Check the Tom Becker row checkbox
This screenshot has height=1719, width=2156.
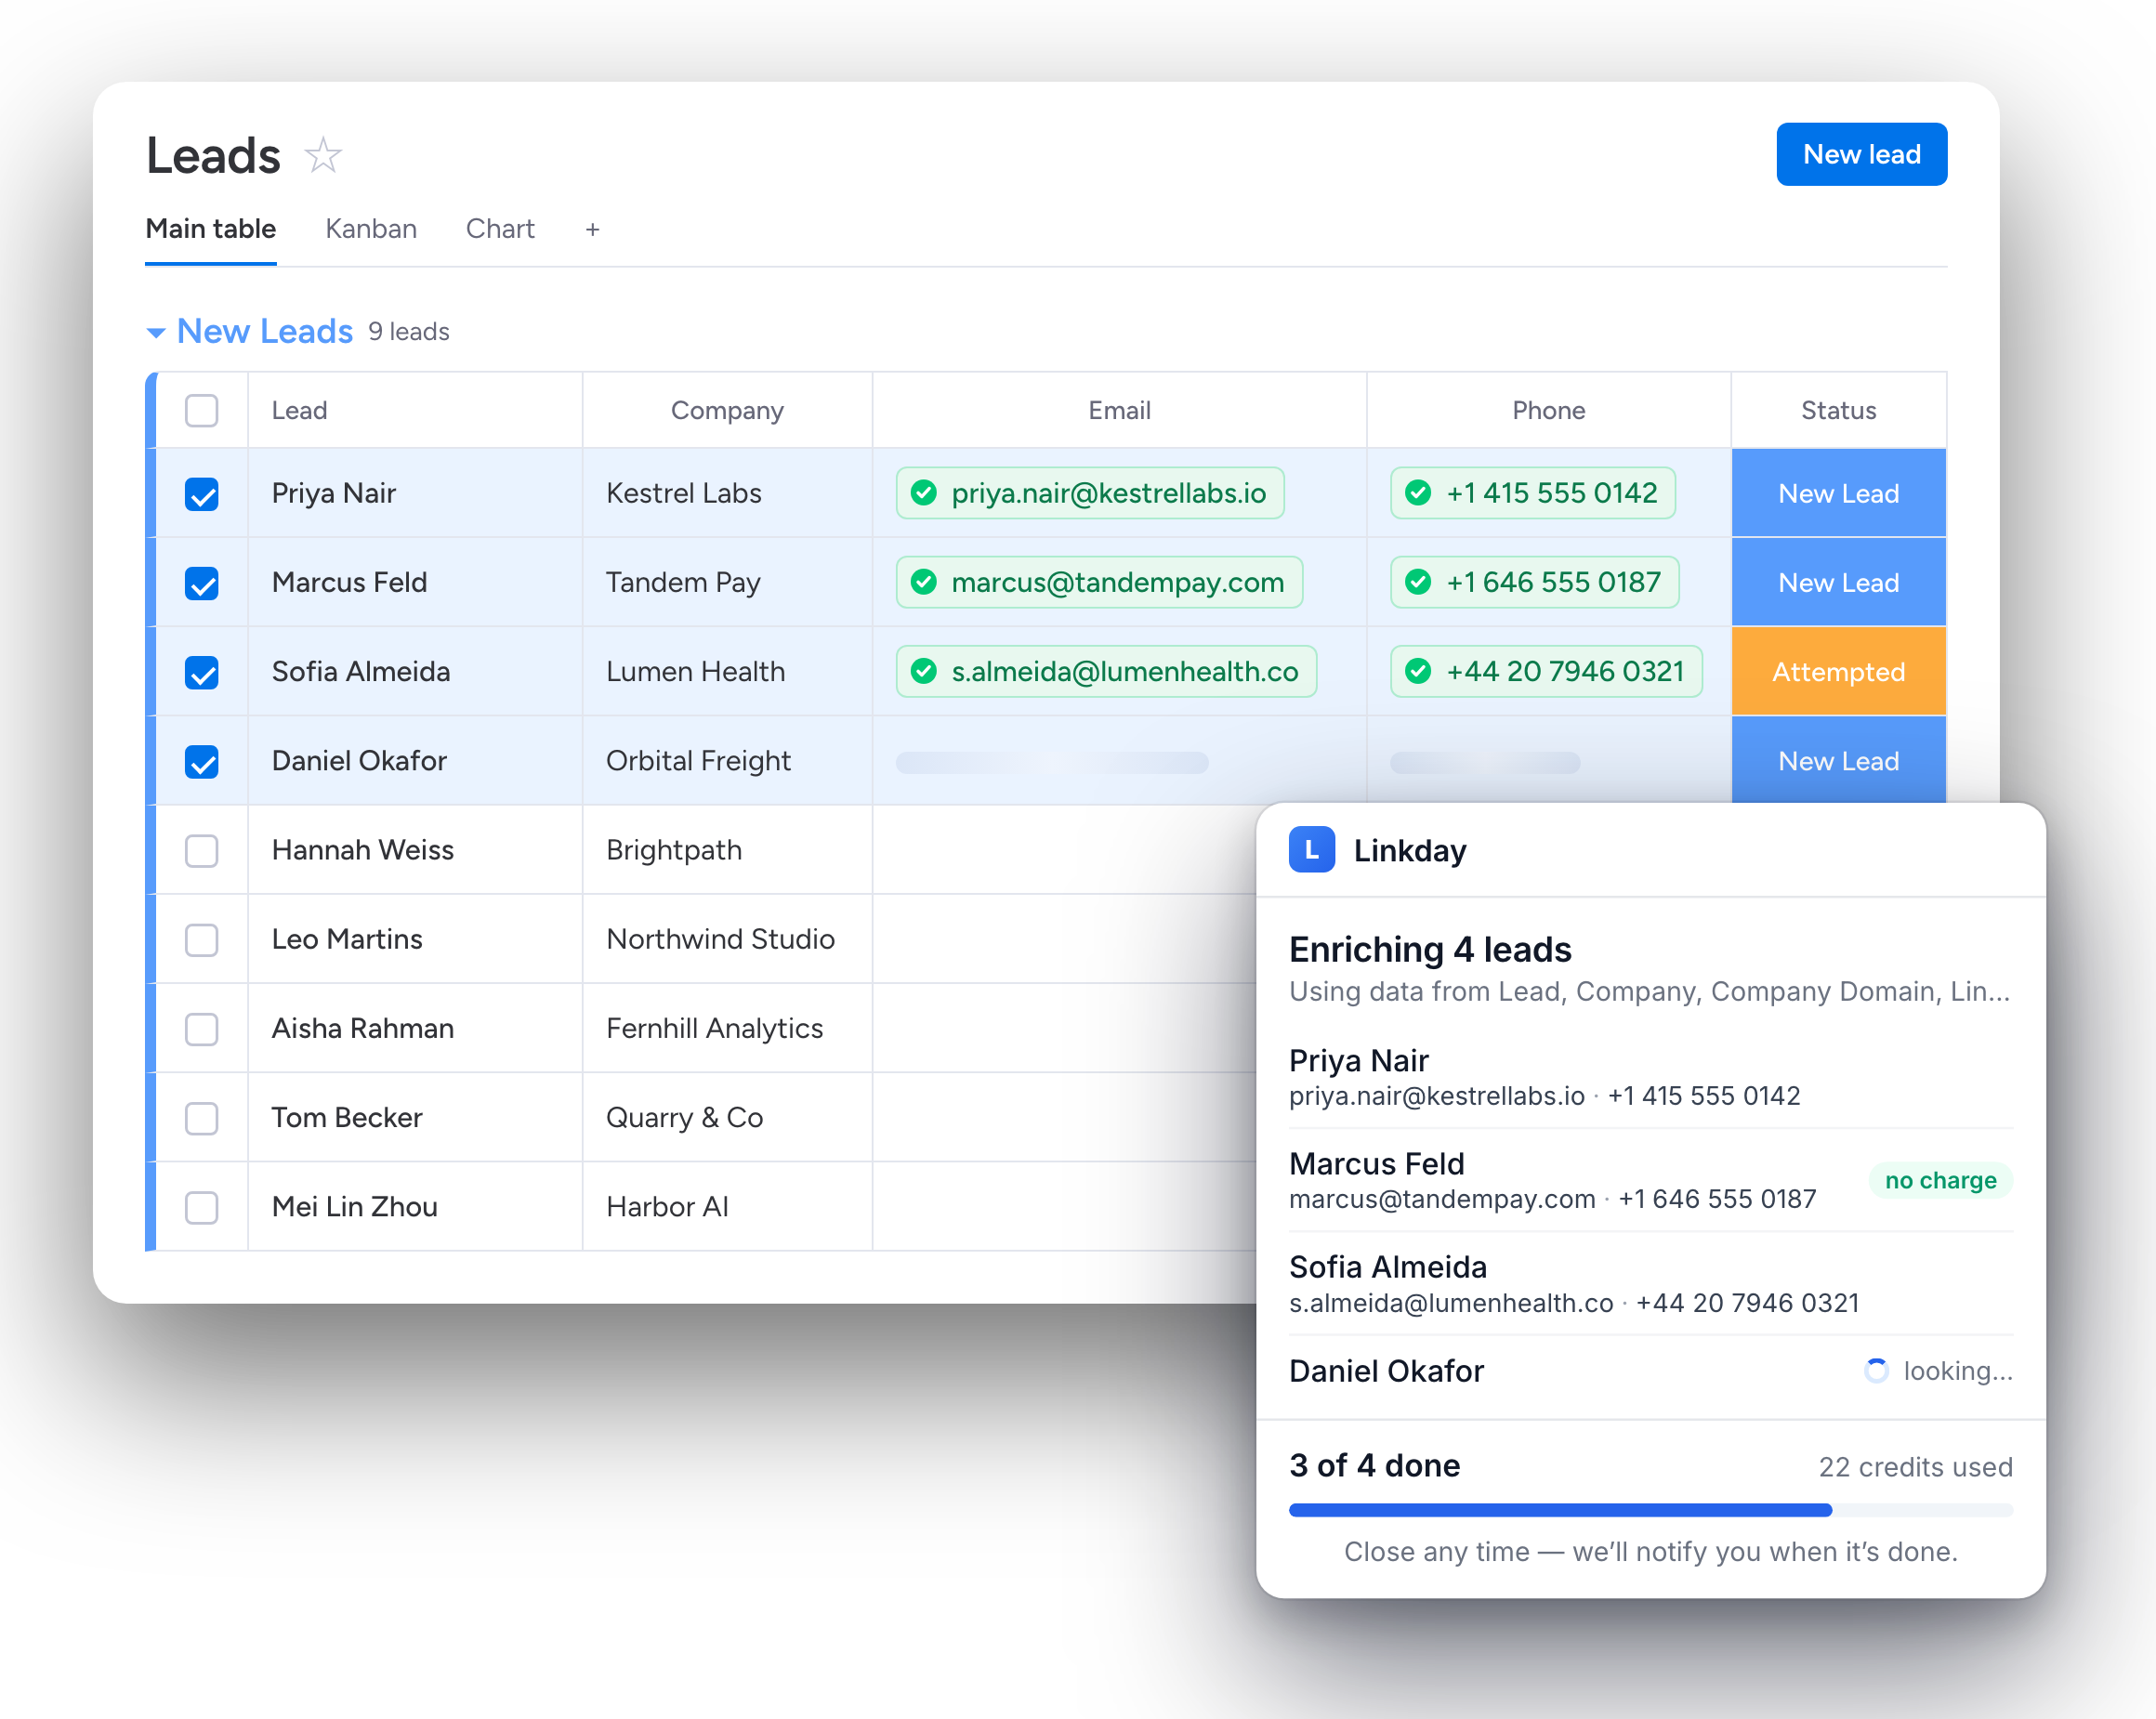click(x=202, y=1118)
